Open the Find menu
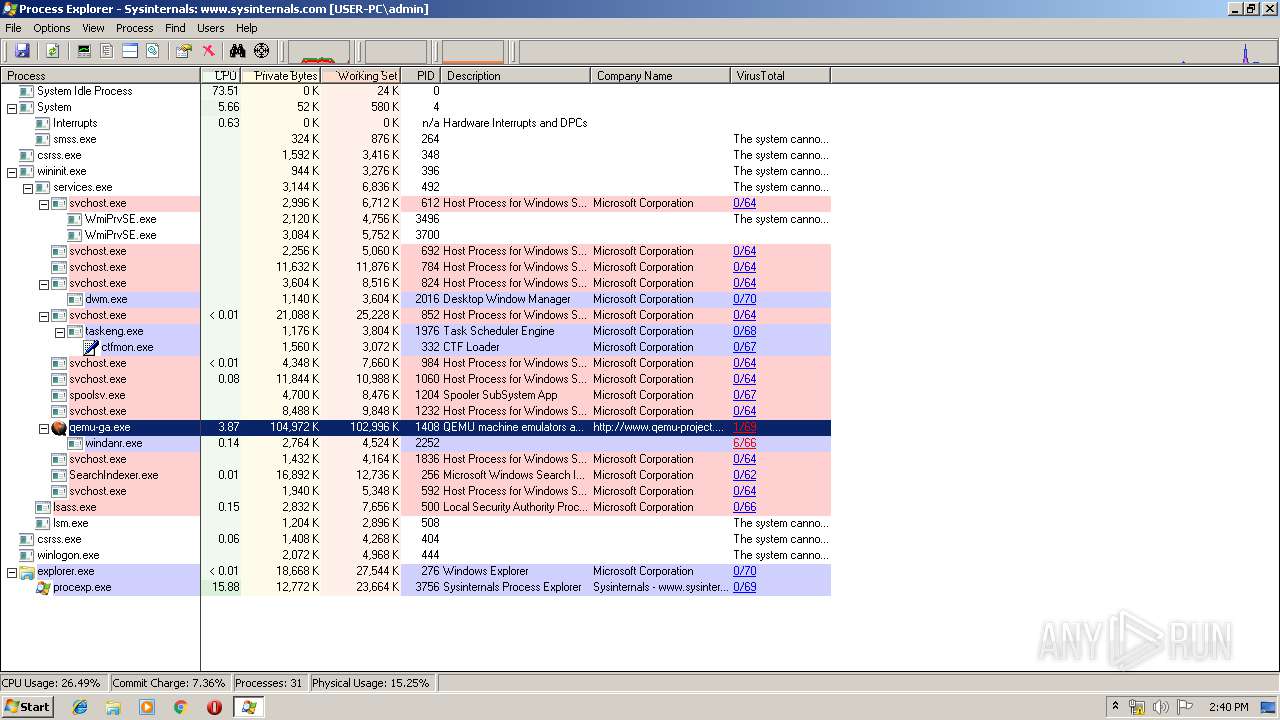Screen dimensions: 1280x720 click(175, 28)
